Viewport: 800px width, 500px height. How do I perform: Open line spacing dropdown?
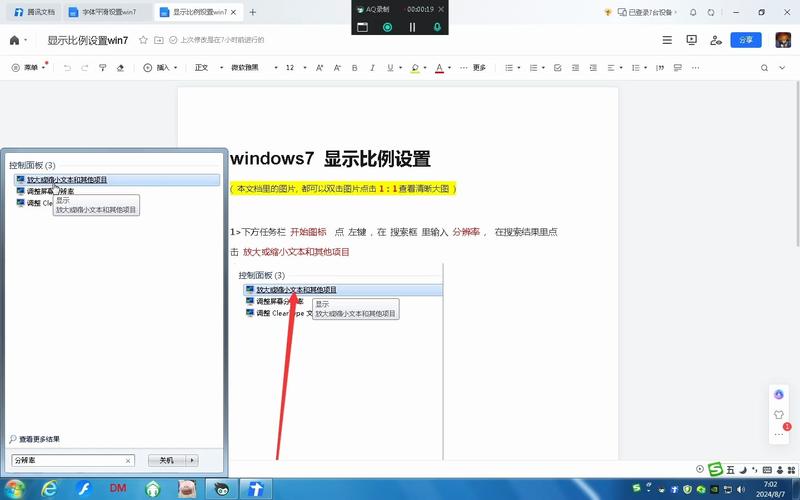(639, 67)
